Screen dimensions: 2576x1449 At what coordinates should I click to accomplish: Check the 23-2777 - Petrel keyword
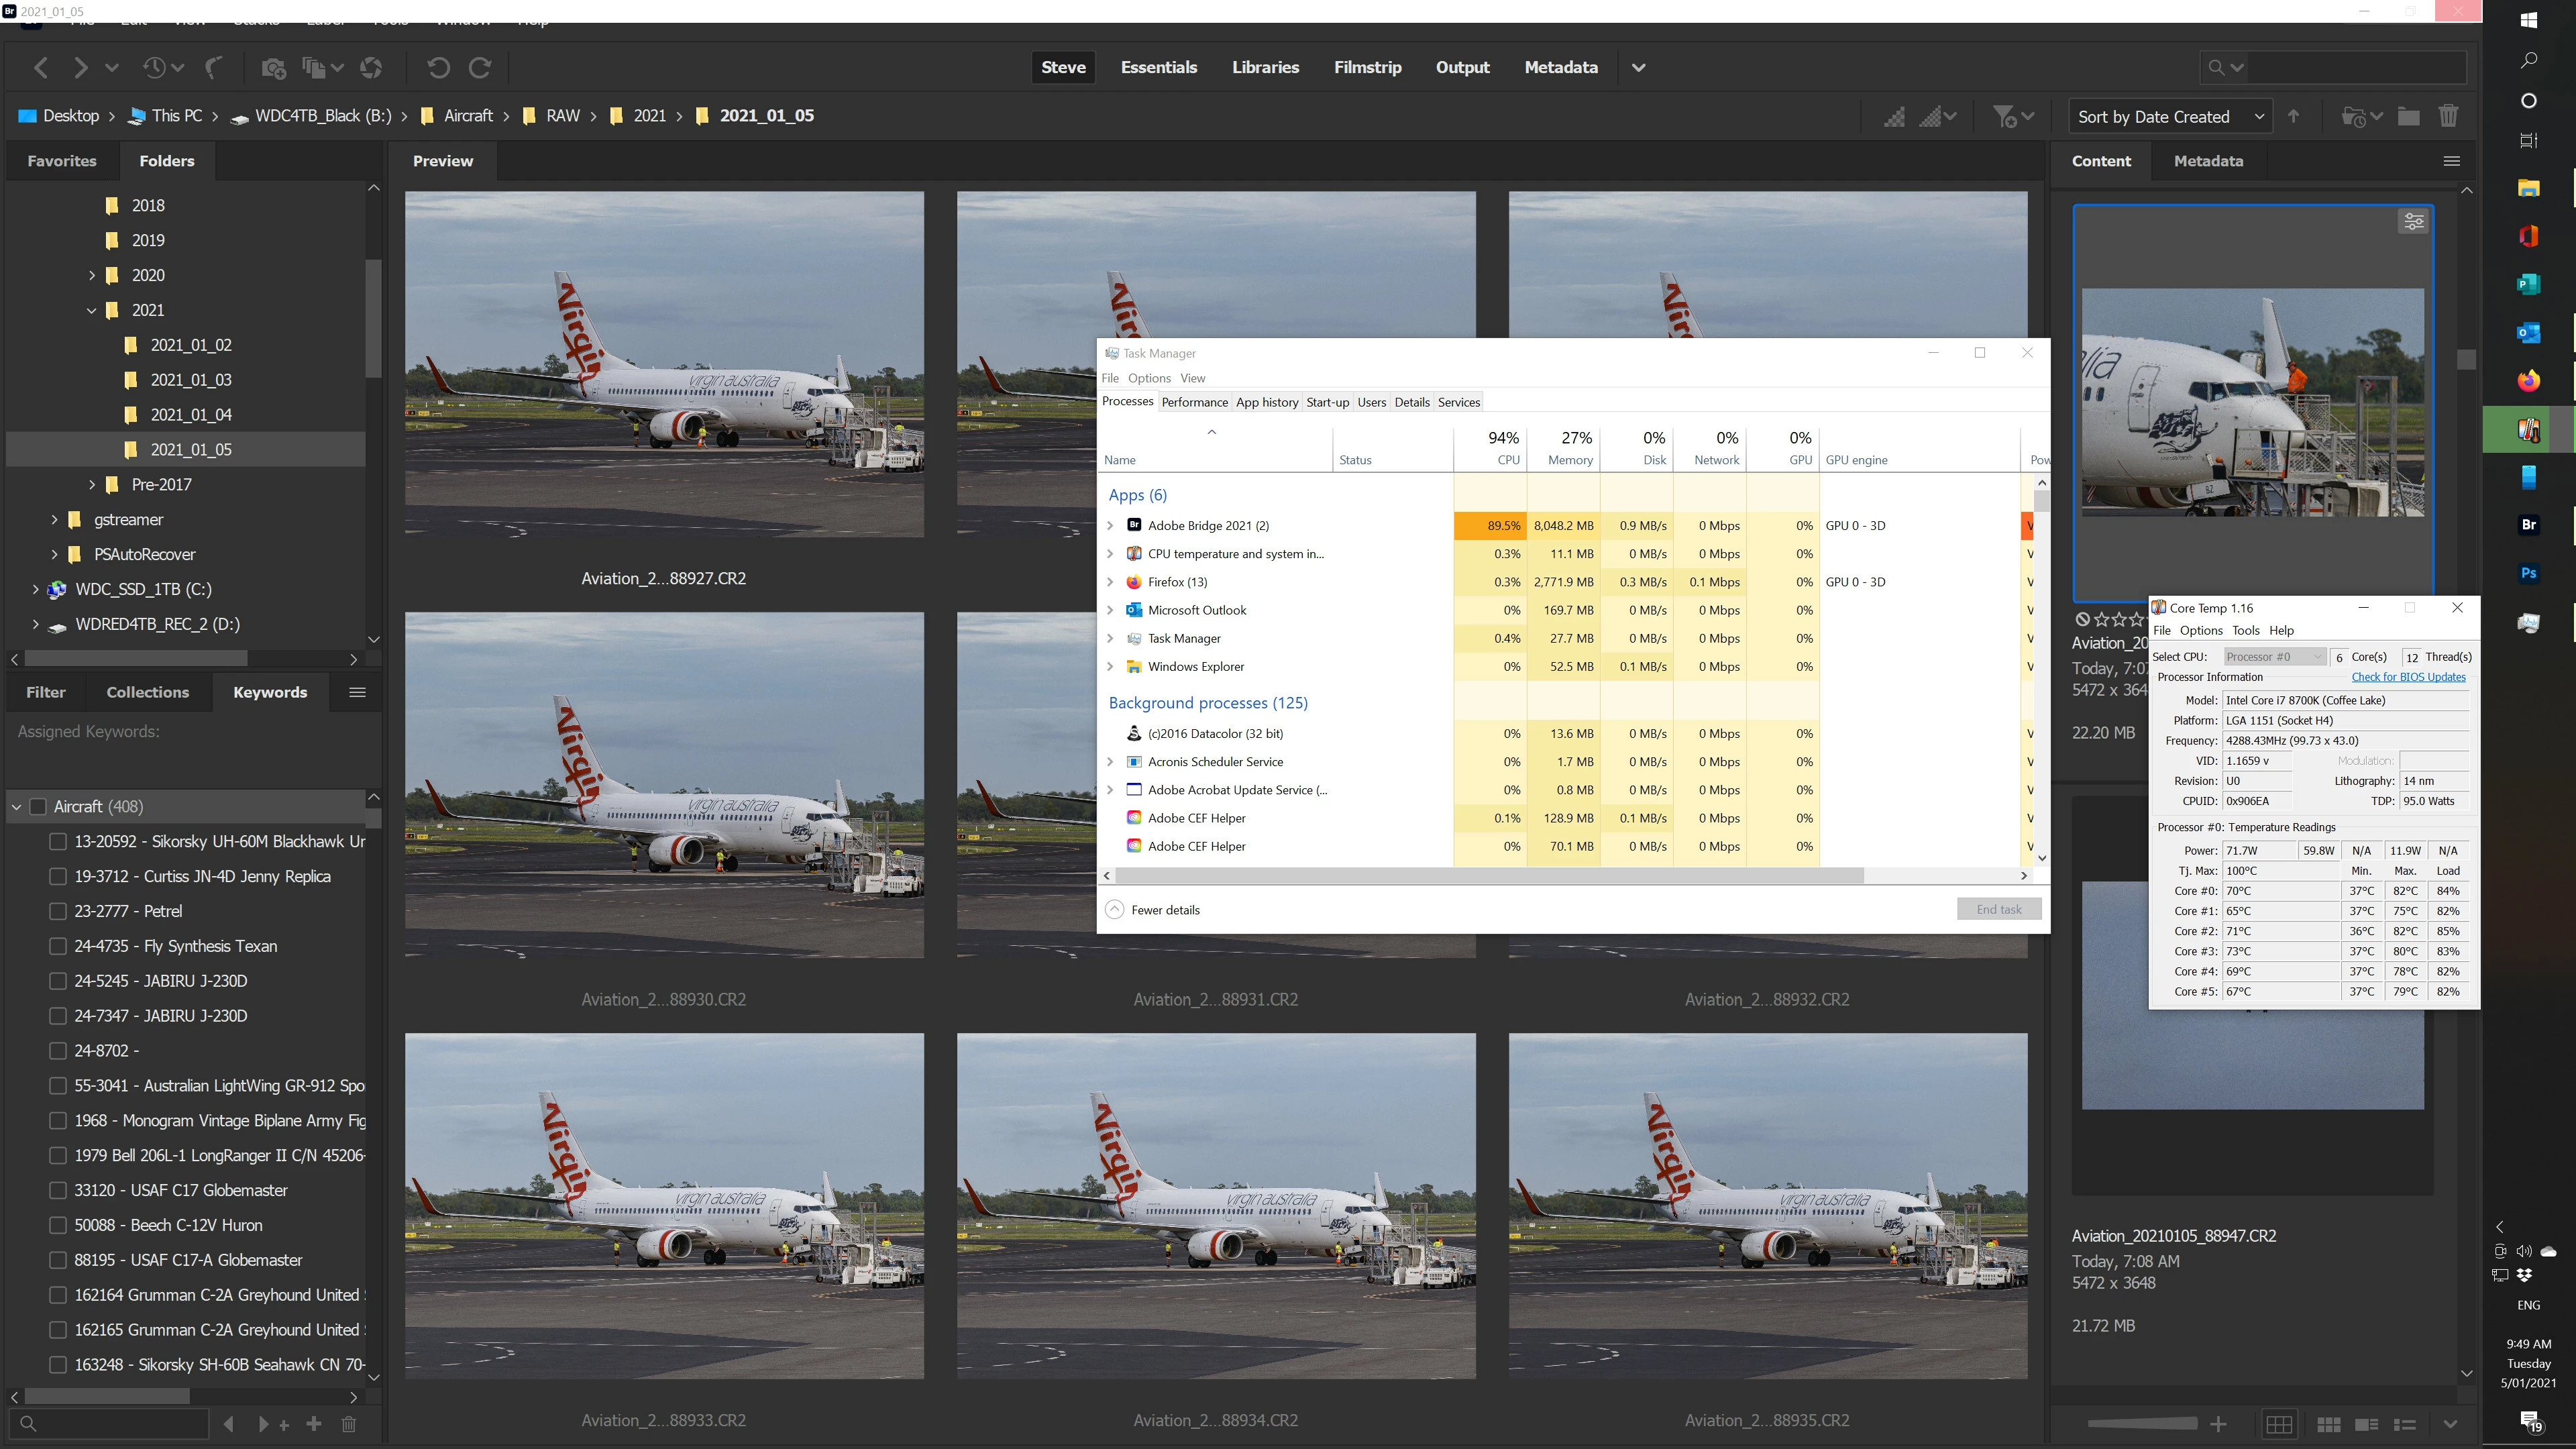pyautogui.click(x=58, y=911)
